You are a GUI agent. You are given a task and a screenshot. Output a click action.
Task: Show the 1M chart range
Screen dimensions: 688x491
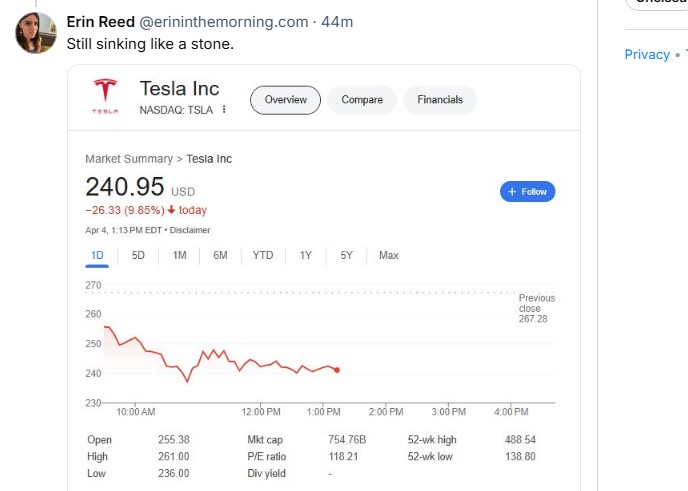coord(180,255)
